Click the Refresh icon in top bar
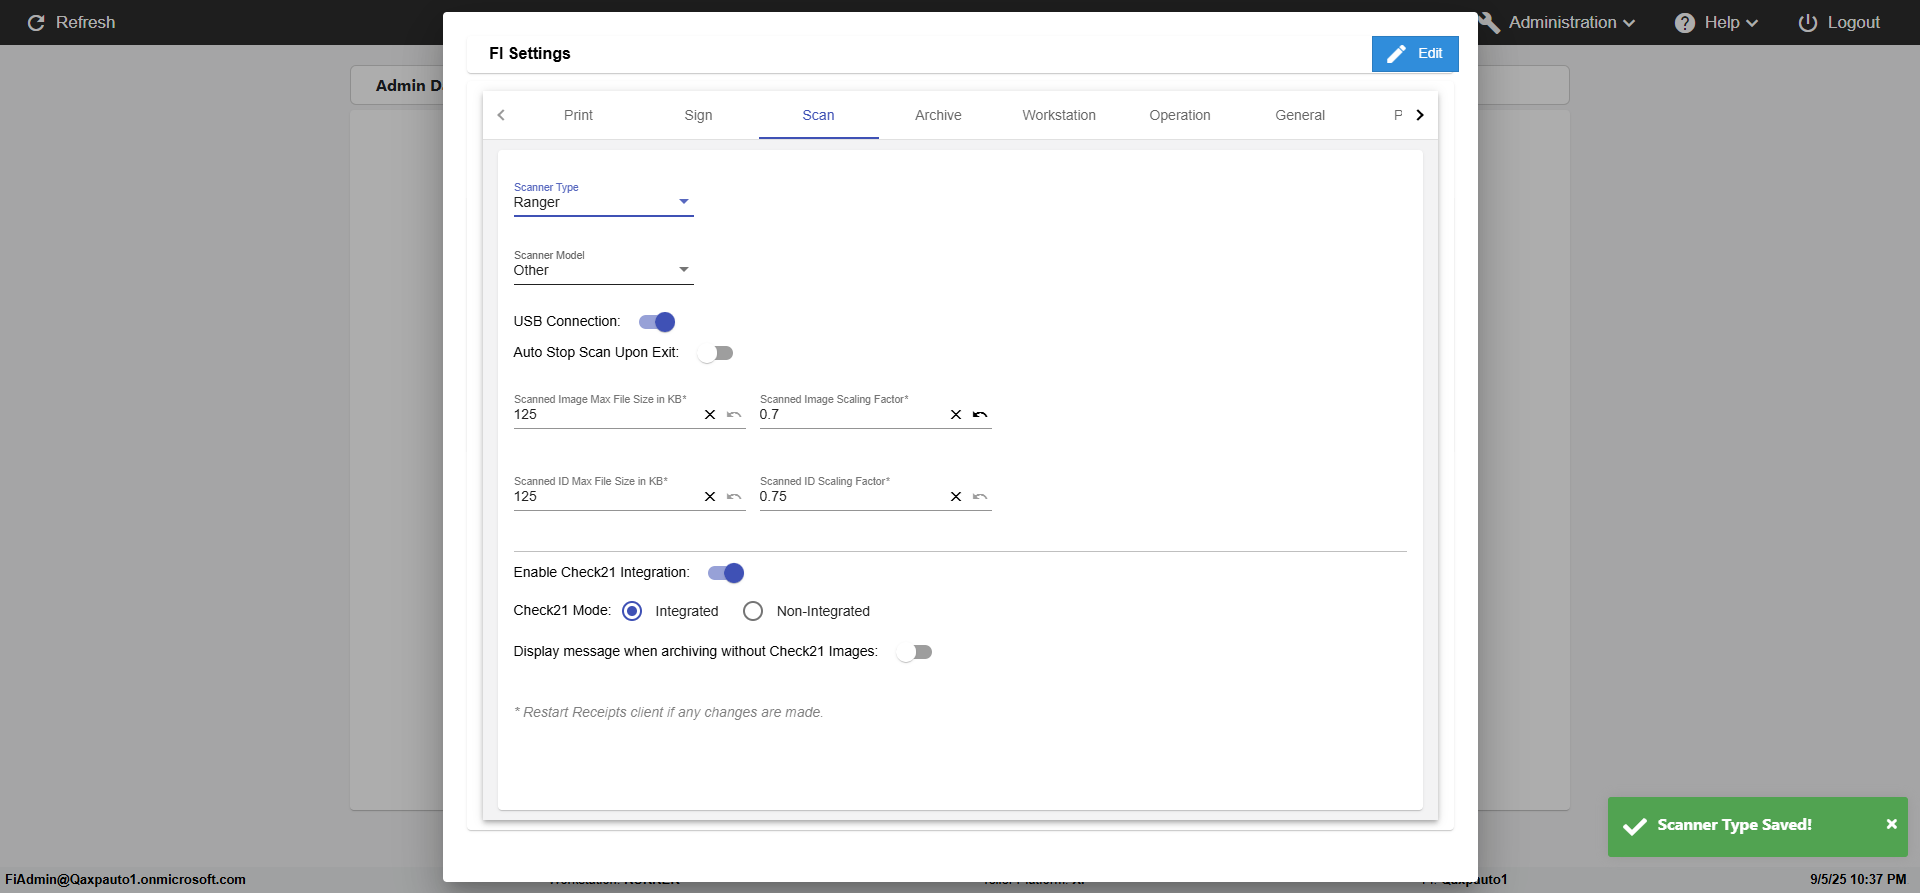This screenshot has width=1920, height=893. (x=36, y=23)
